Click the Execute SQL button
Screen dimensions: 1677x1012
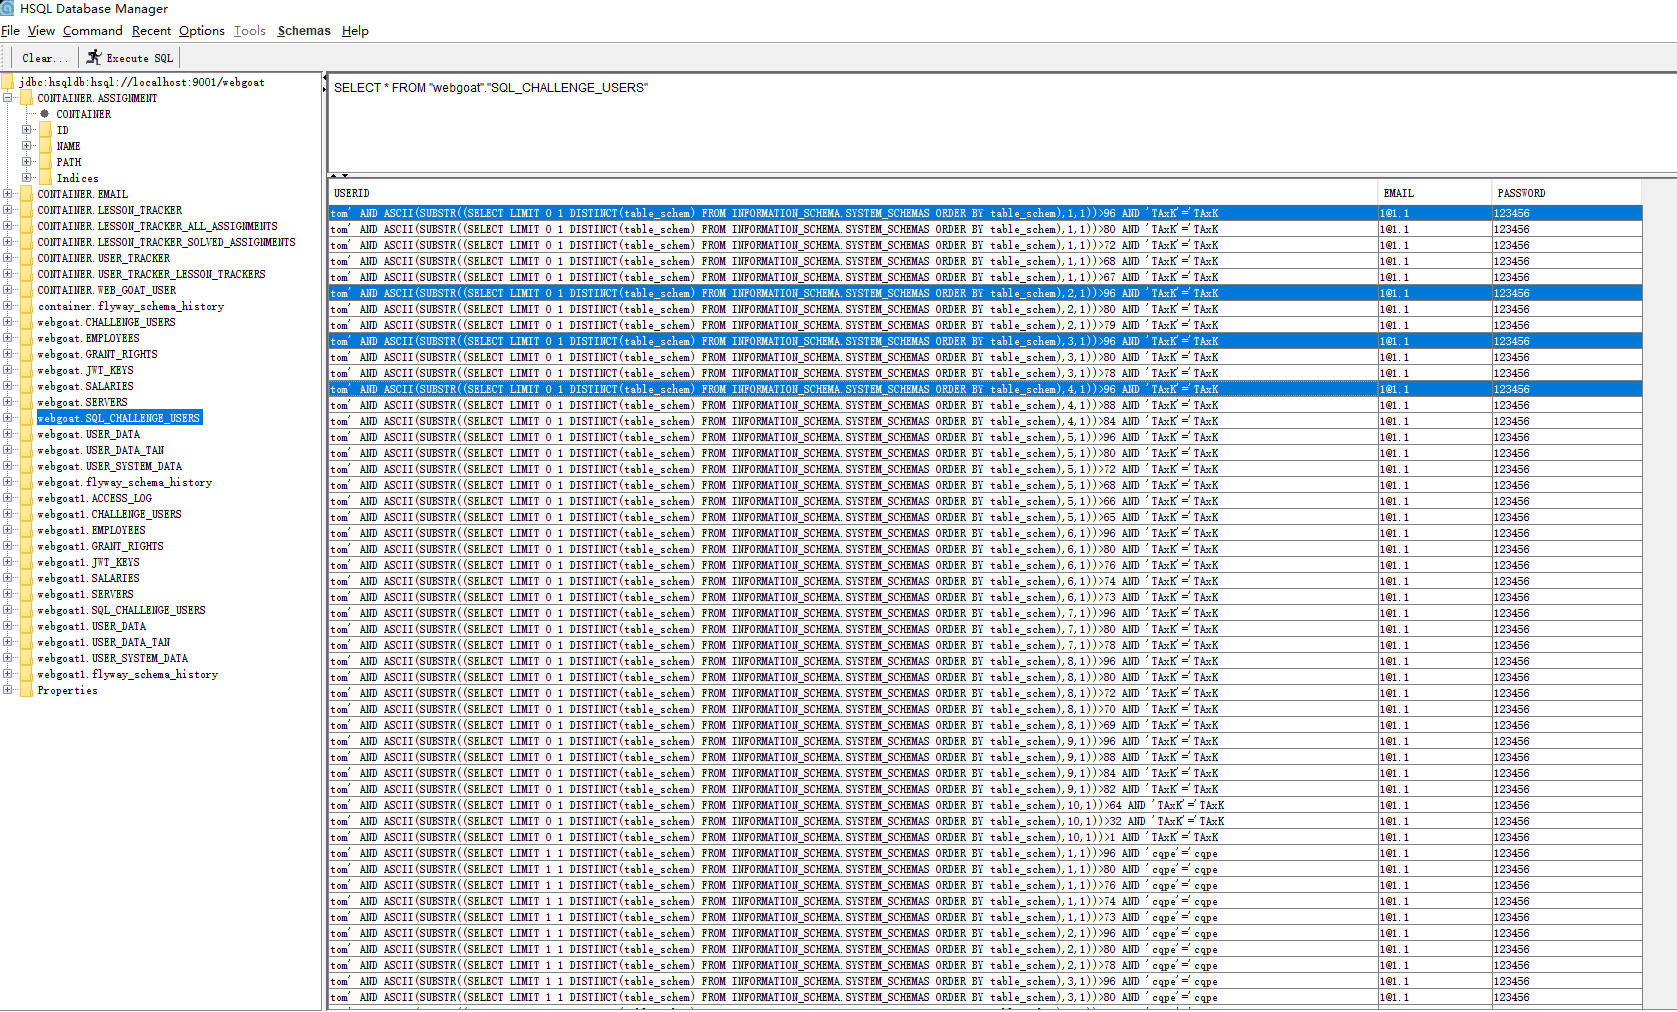(130, 58)
